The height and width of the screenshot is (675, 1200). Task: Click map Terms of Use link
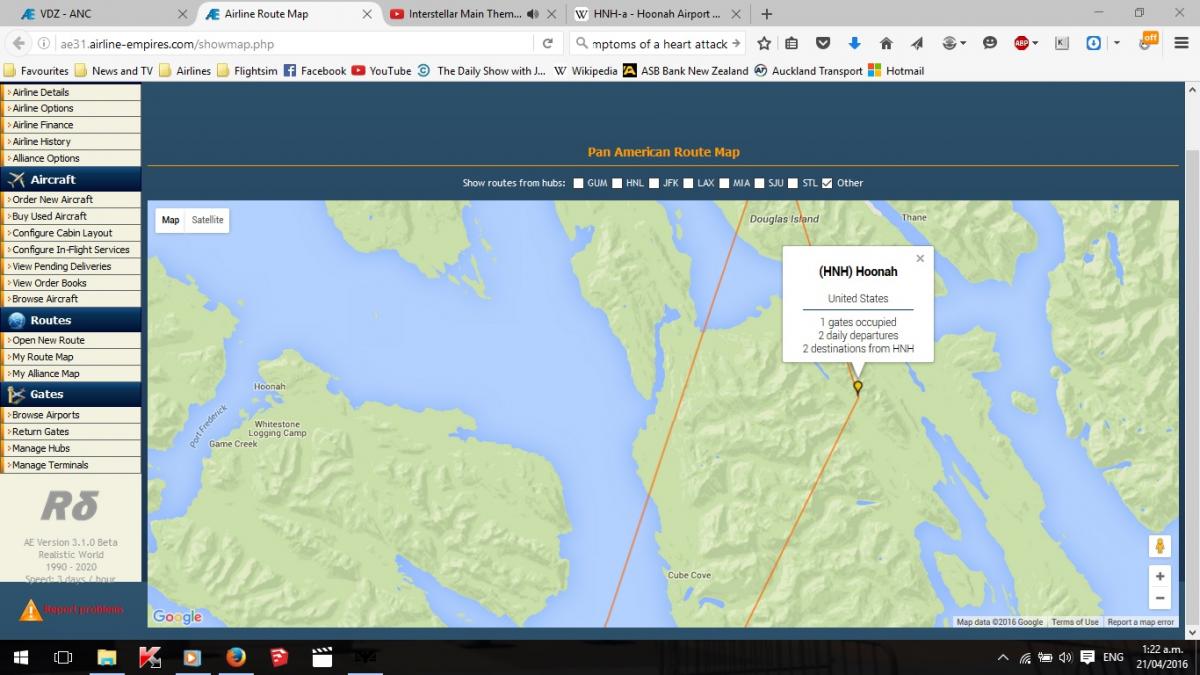coord(1075,622)
